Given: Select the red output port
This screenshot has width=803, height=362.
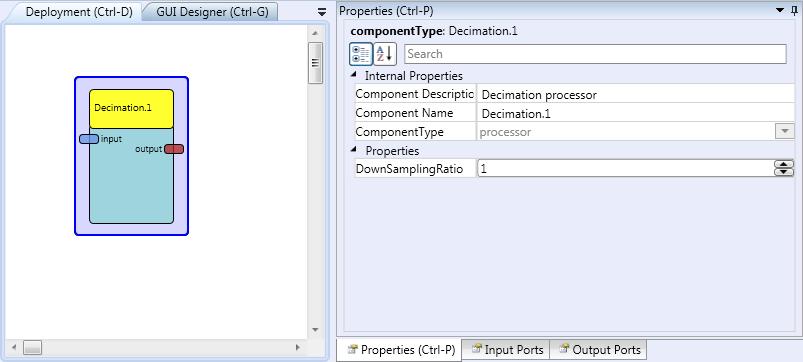Looking at the screenshot, I should (174, 149).
